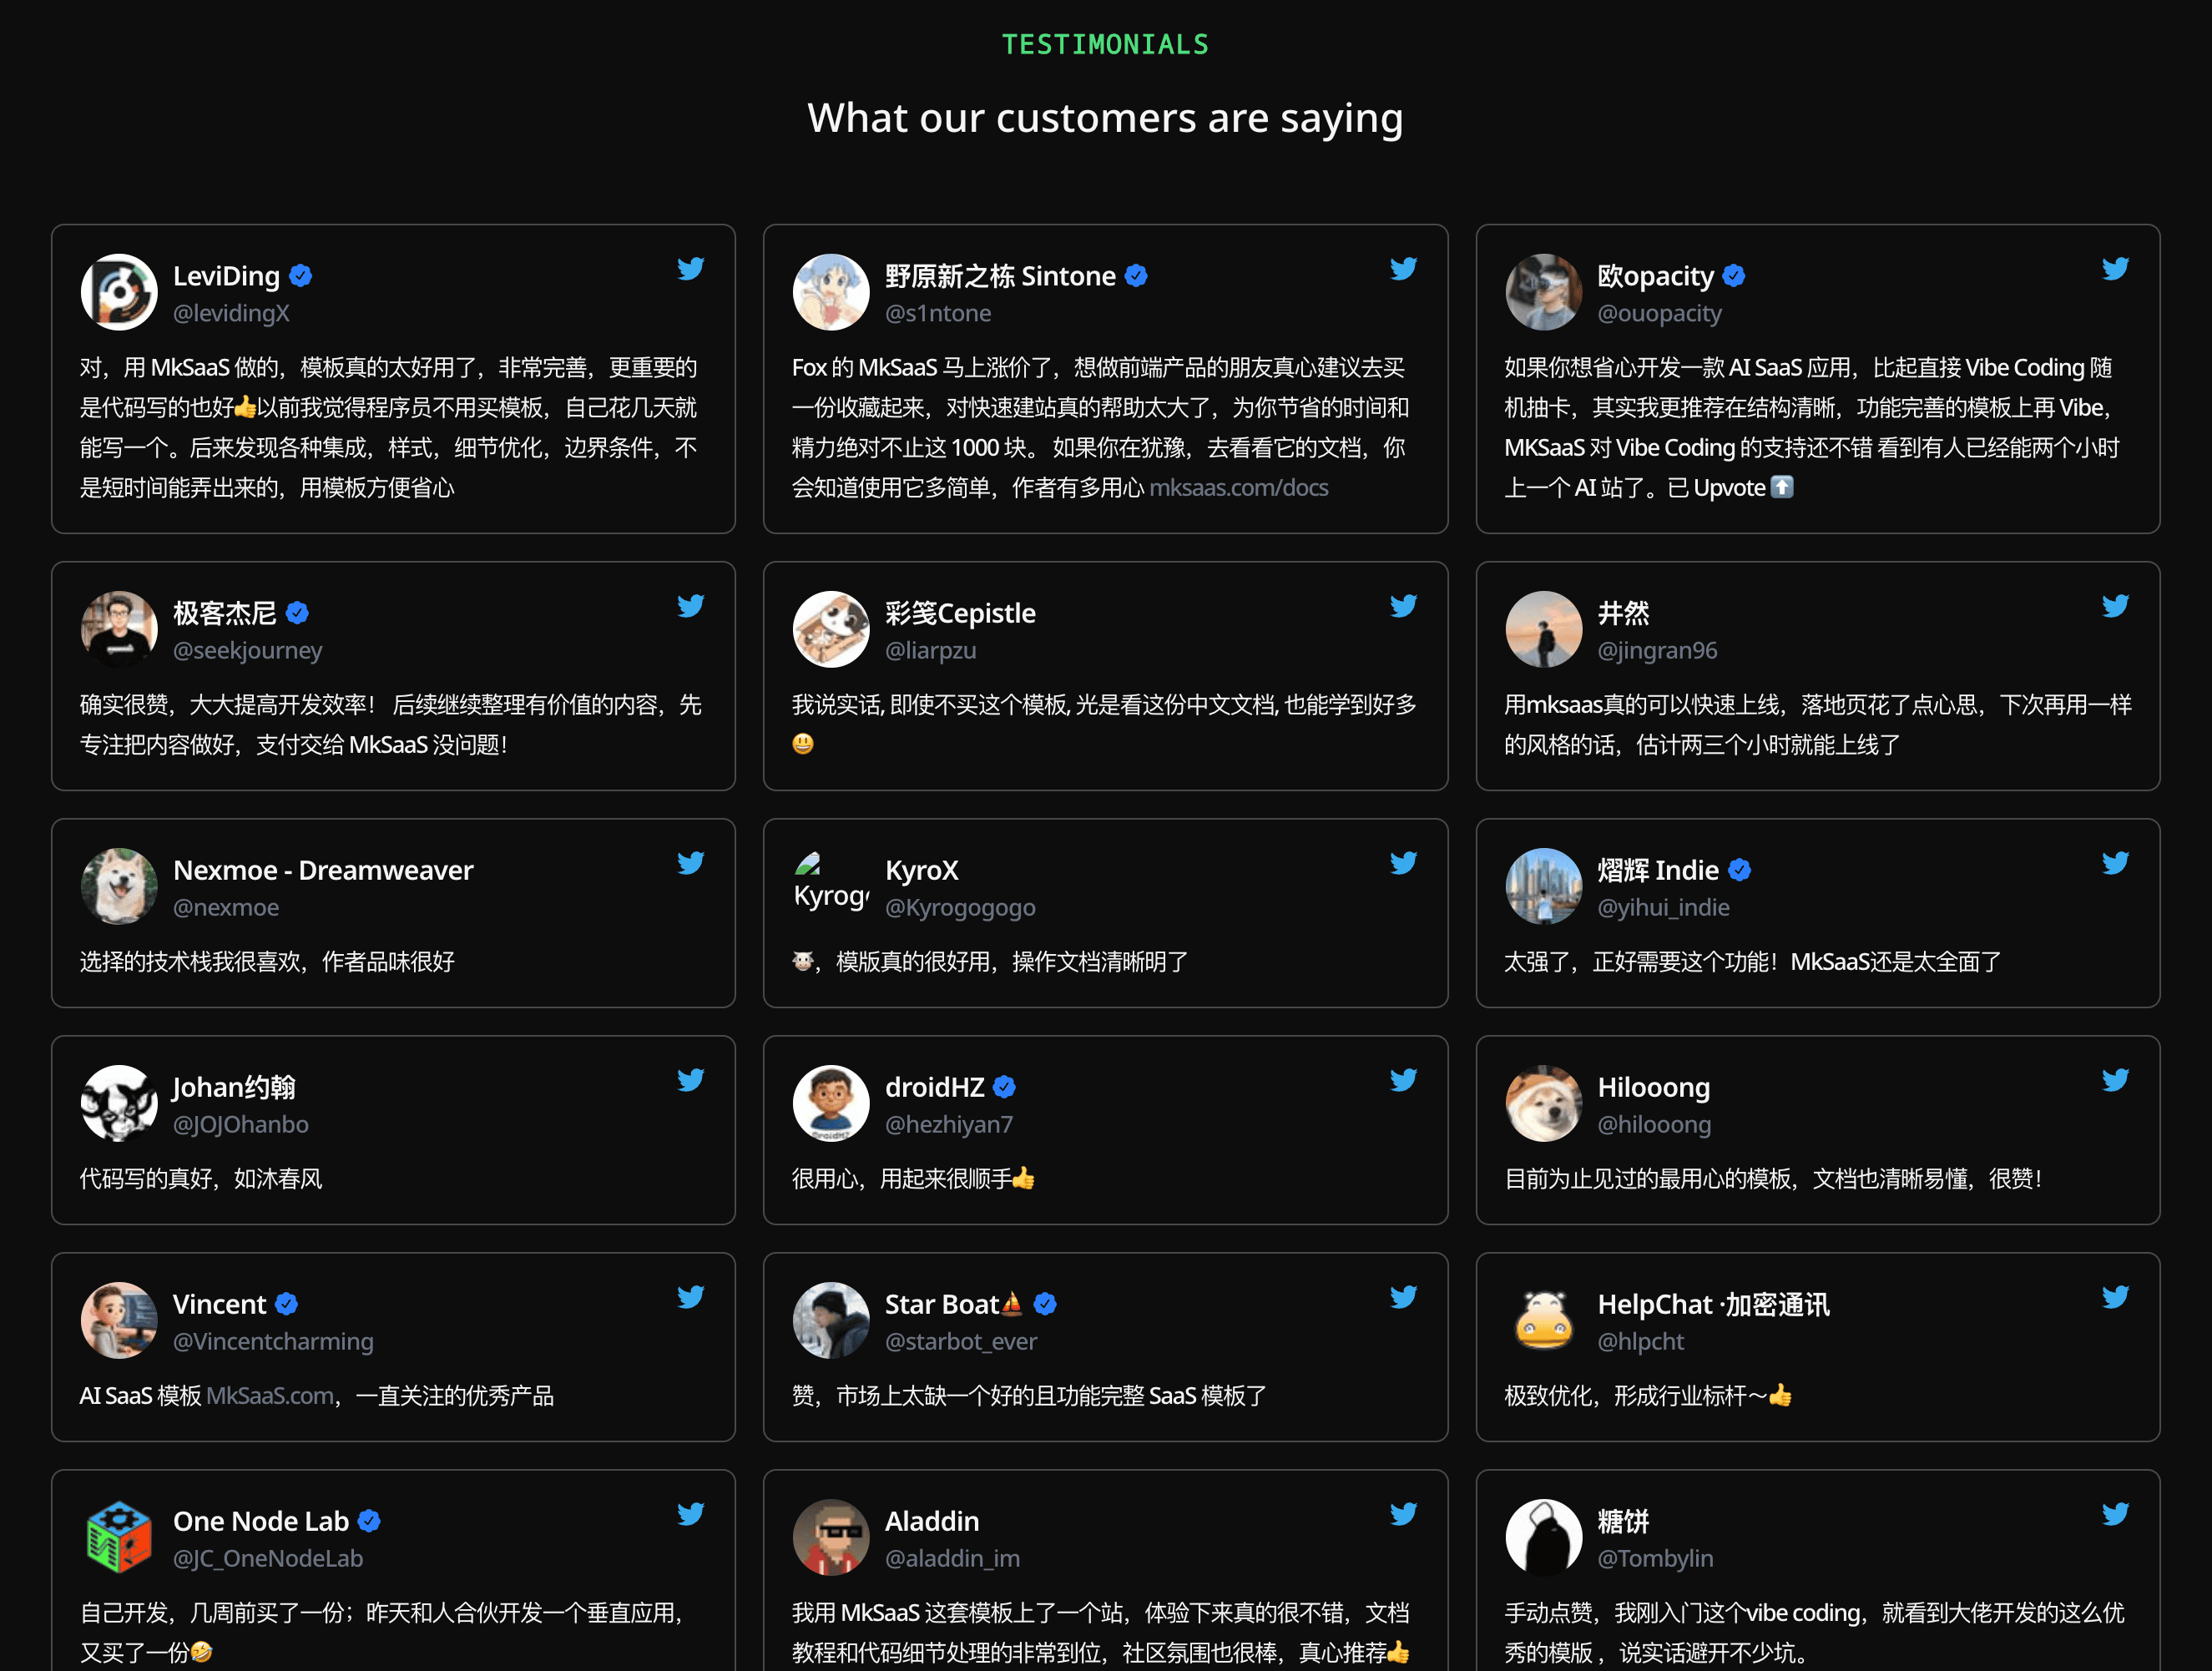This screenshot has width=2212, height=1671.
Task: Click the Twitter icon on Vincent's card
Action: (x=690, y=1297)
